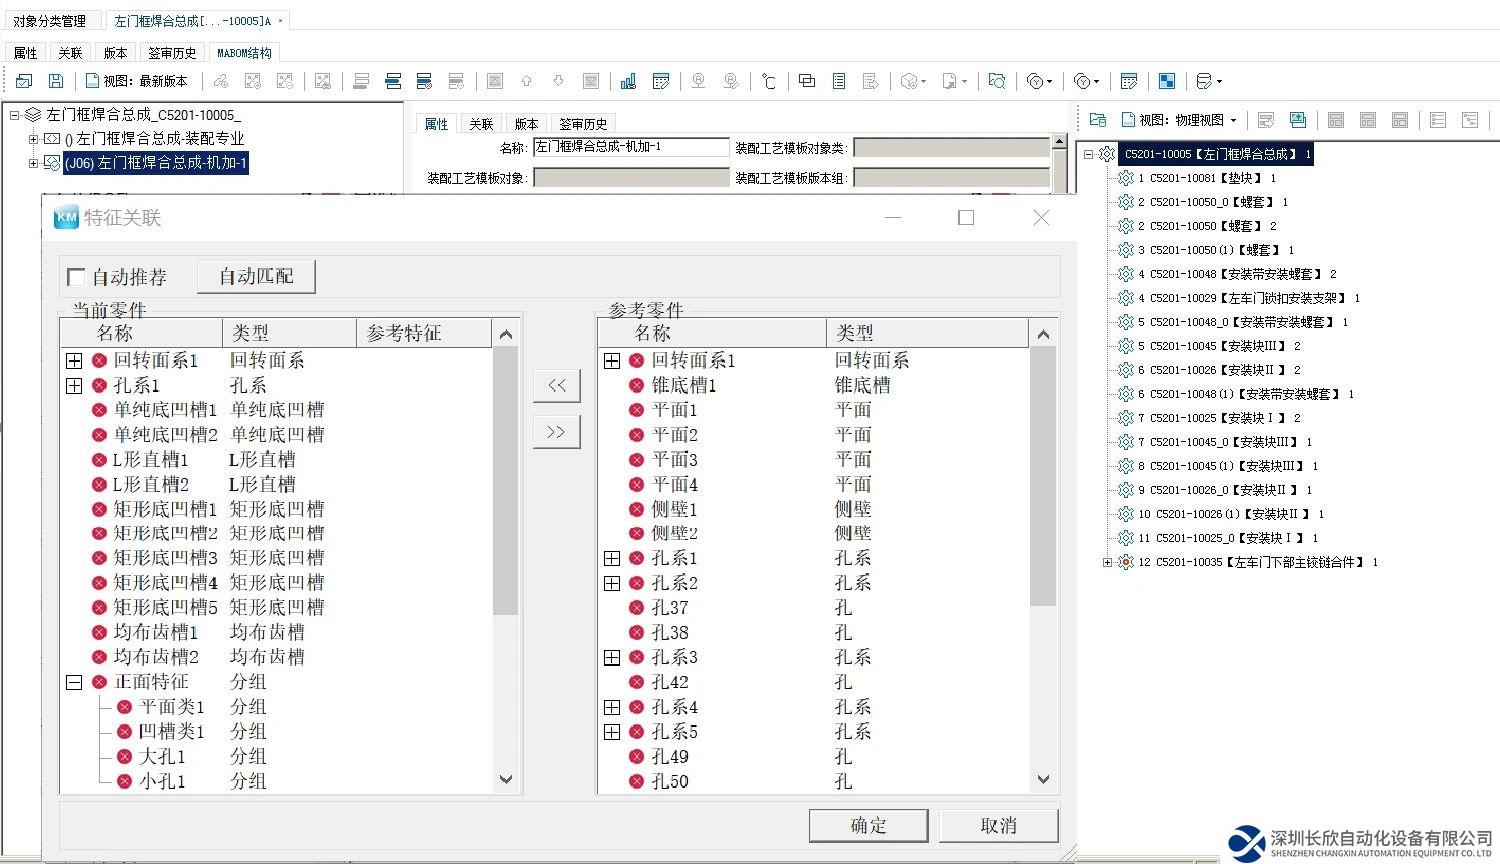Expand 回转面系1 in the current part list
This screenshot has width=1500, height=864.
(x=74, y=361)
